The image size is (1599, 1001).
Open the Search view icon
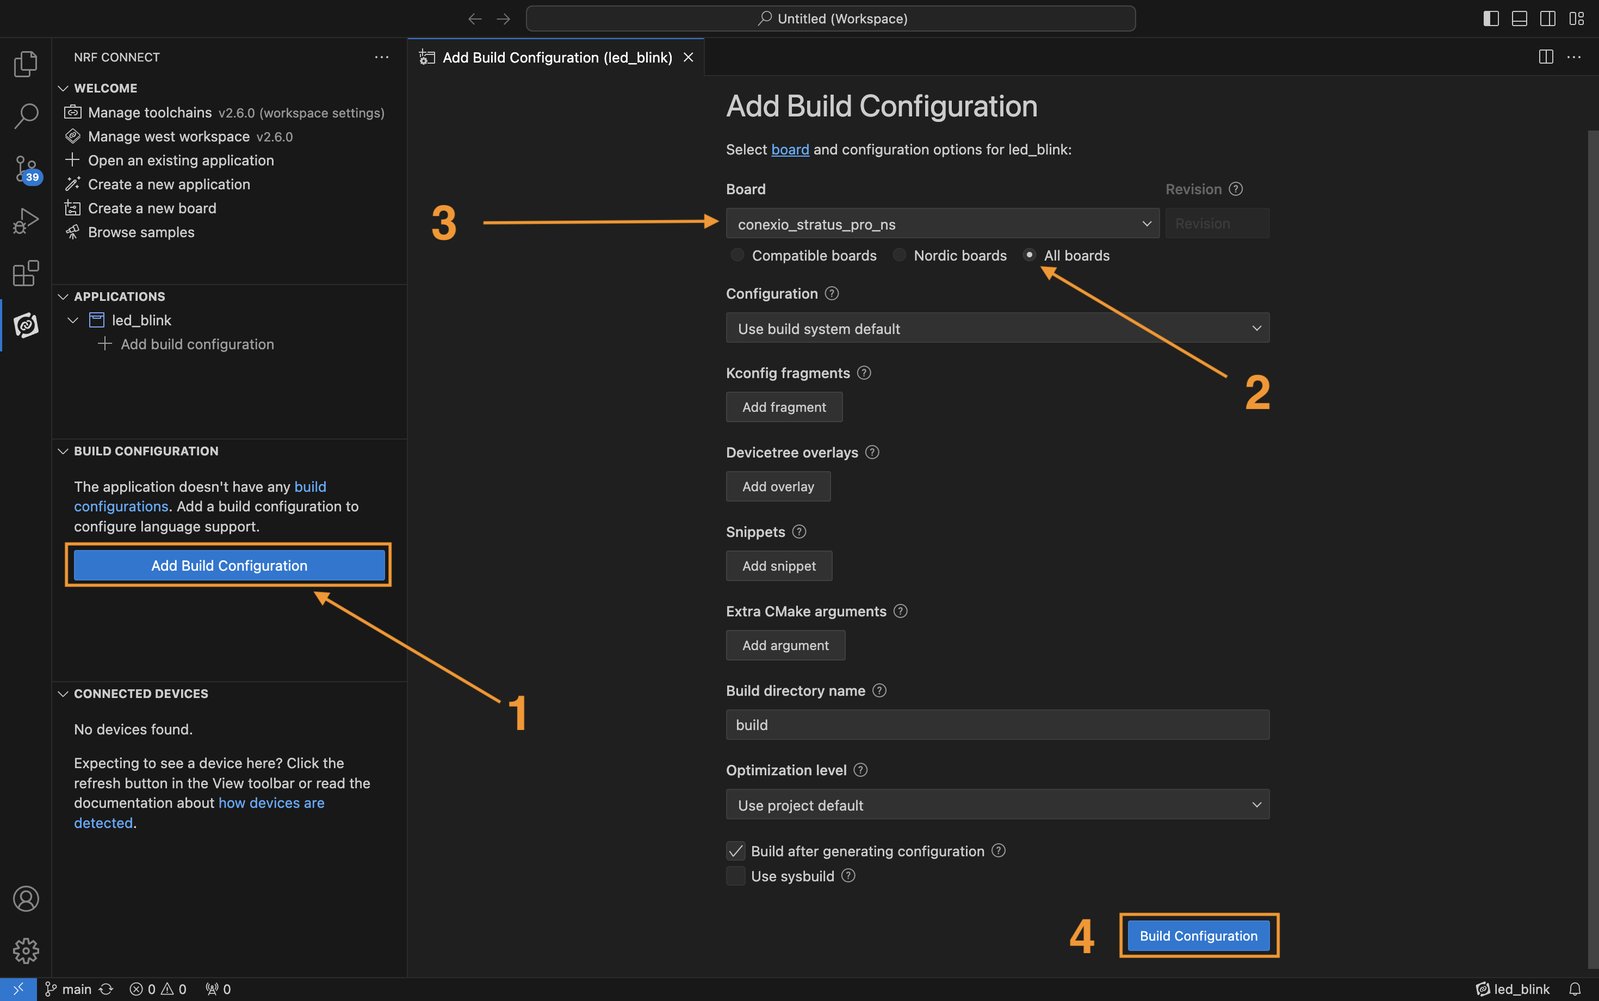pos(26,116)
